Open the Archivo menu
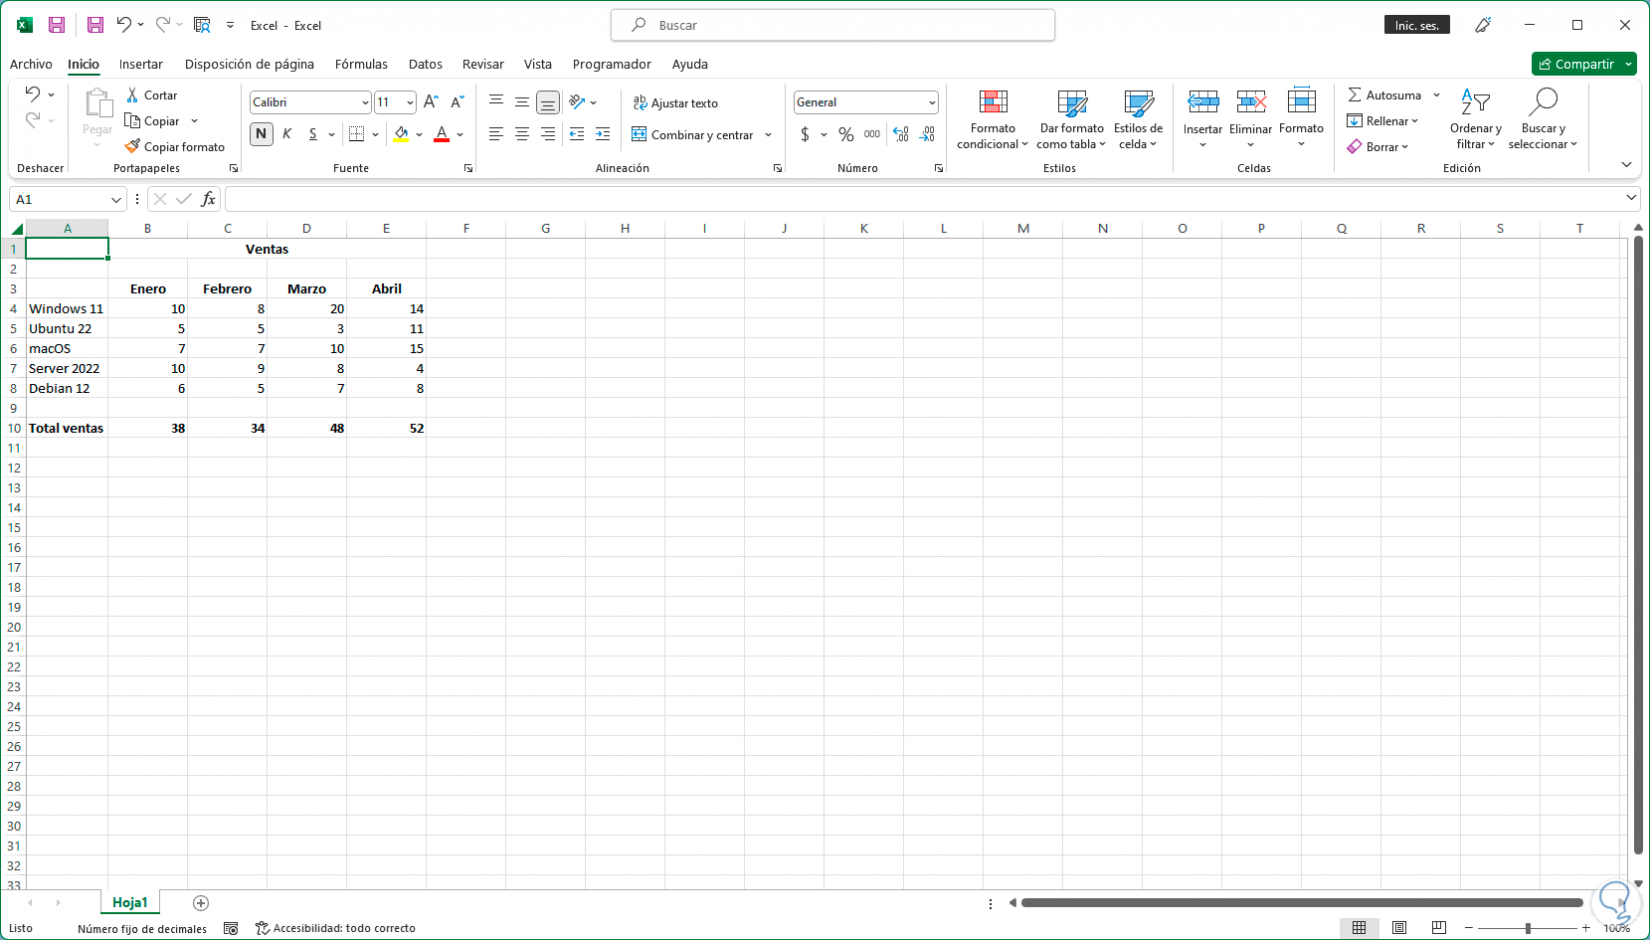Viewport: 1650px width, 940px height. [x=31, y=64]
